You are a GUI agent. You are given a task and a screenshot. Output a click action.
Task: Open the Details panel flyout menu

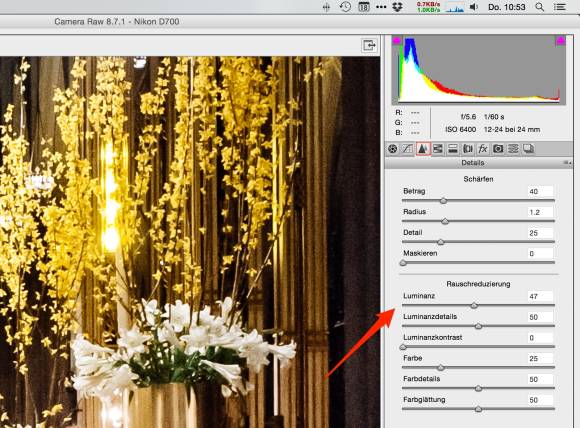[567, 162]
